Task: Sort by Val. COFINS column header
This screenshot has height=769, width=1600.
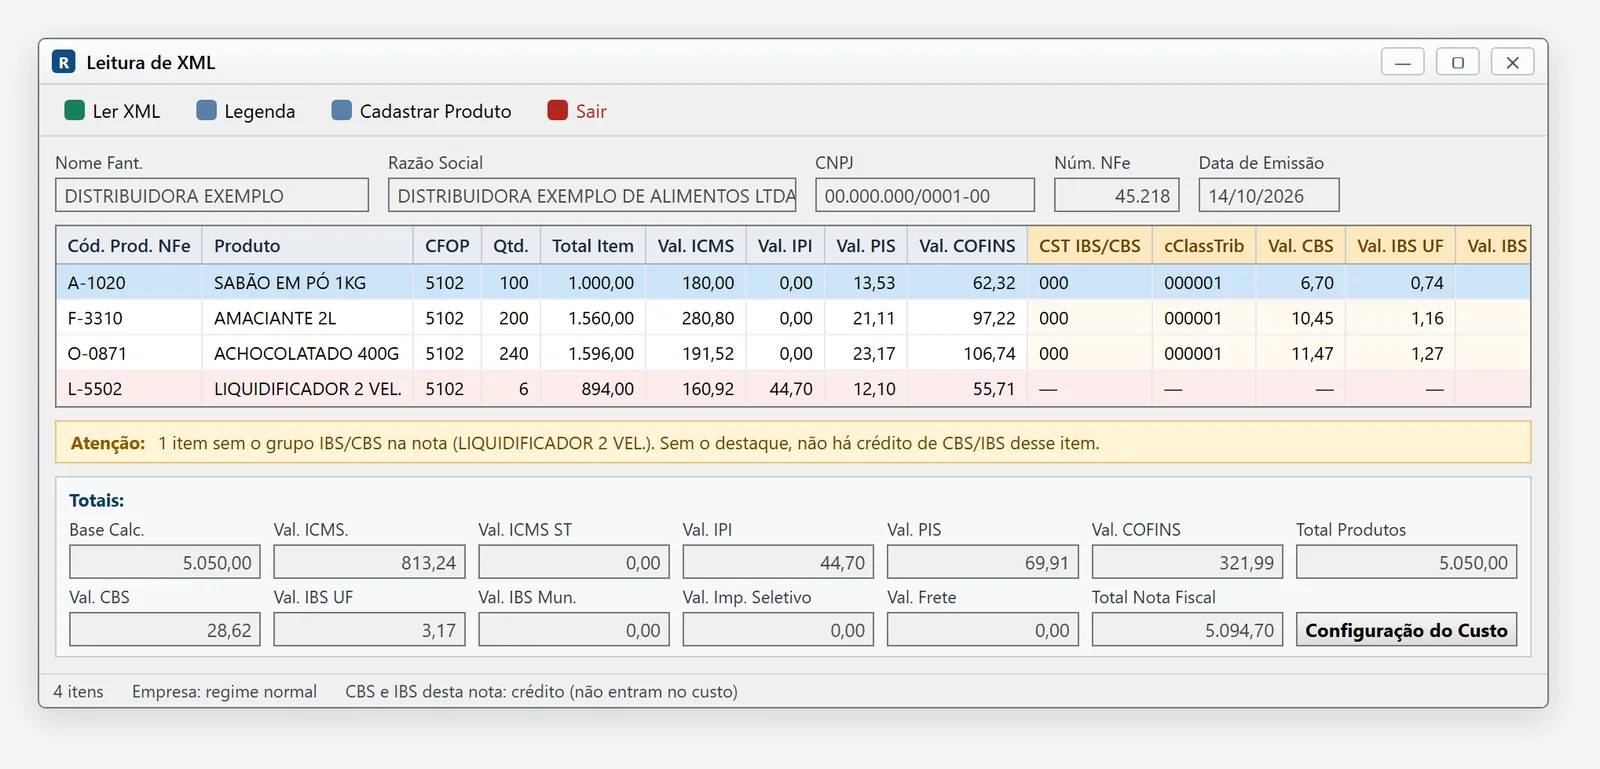Action: pos(967,246)
